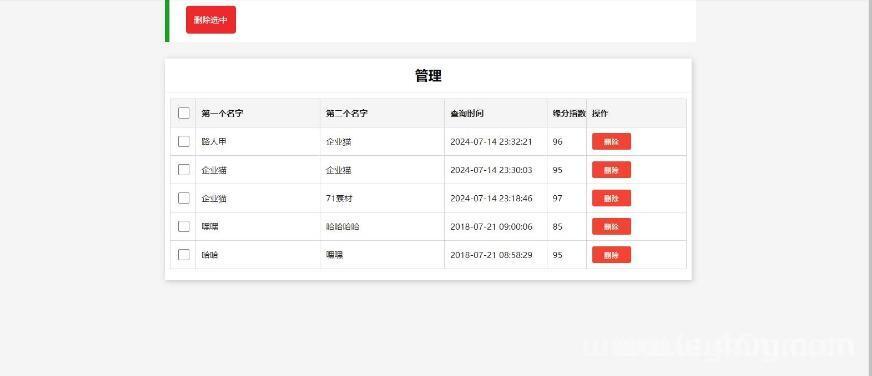This screenshot has height=376, width=872.
Task: Click the 第二个名字 column header
Action: 346,113
